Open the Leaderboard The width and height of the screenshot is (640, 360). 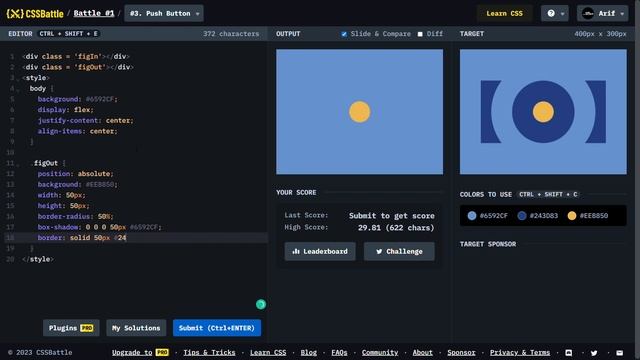tap(320, 251)
